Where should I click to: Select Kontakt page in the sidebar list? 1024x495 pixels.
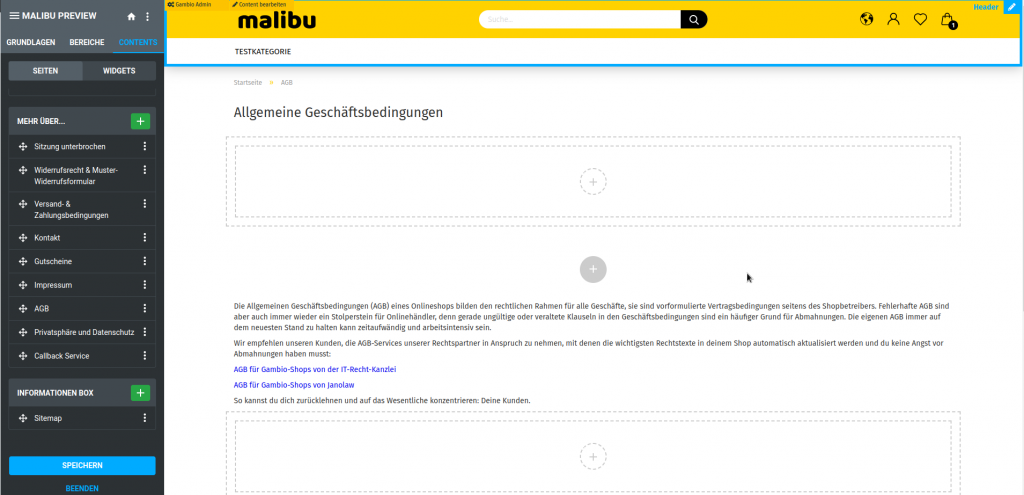47,238
